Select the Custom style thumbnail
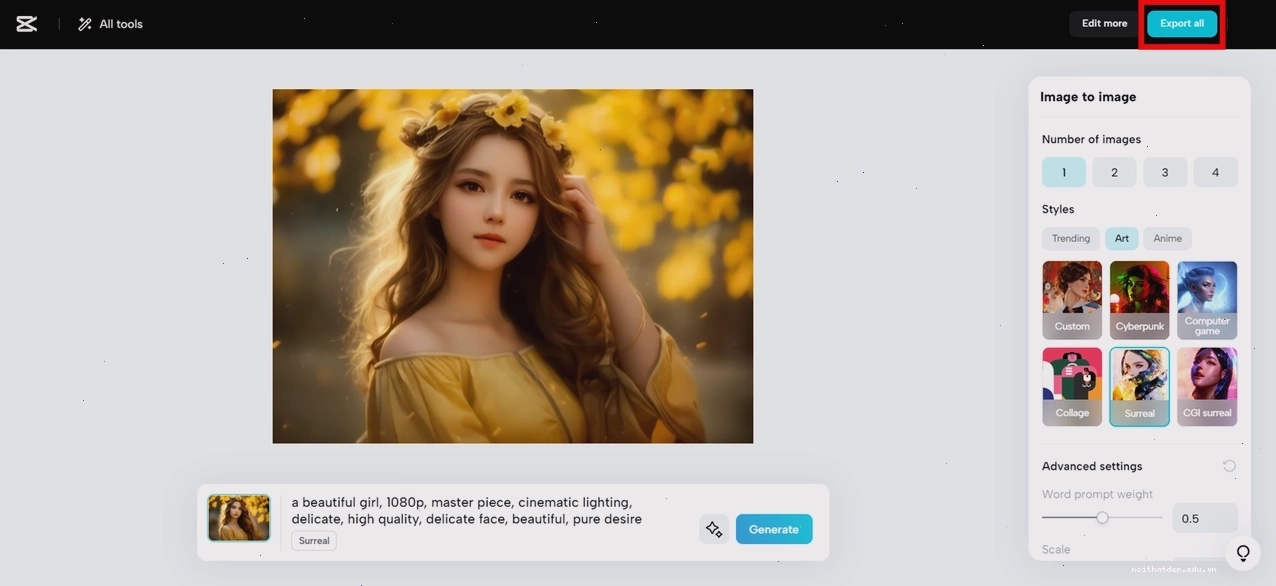The width and height of the screenshot is (1276, 586). [1072, 300]
